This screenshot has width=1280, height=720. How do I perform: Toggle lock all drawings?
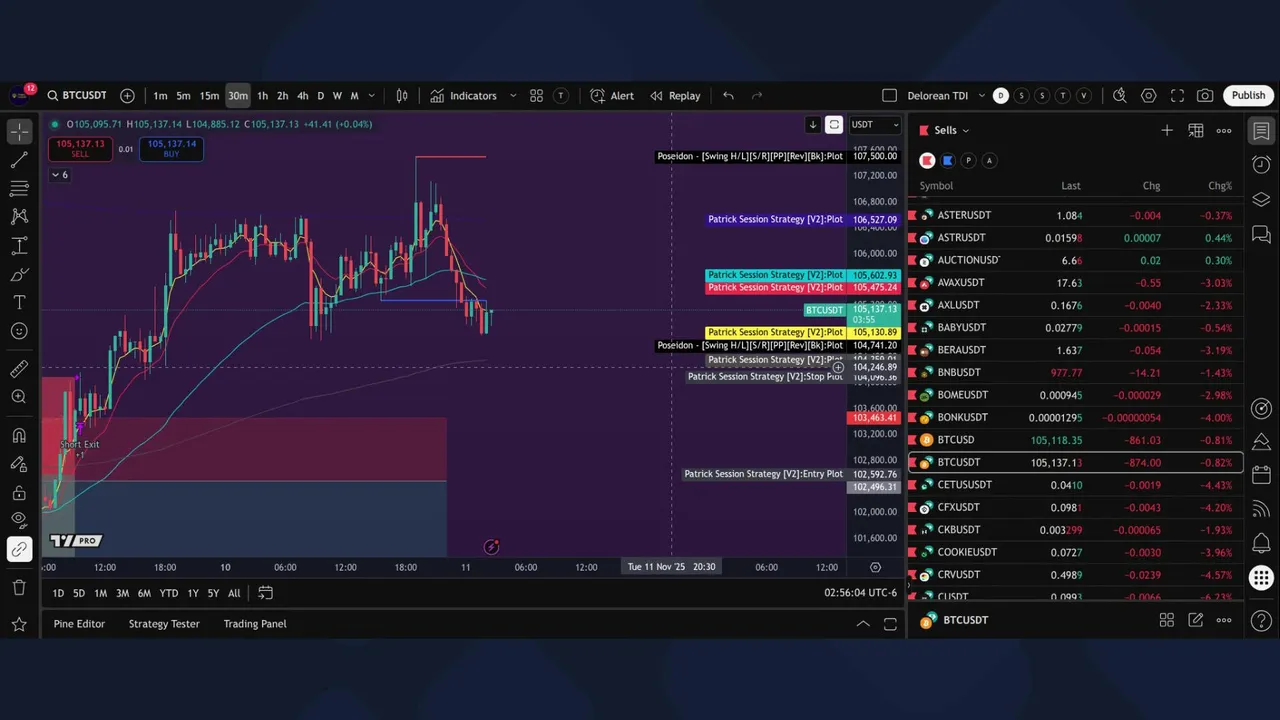[19, 492]
